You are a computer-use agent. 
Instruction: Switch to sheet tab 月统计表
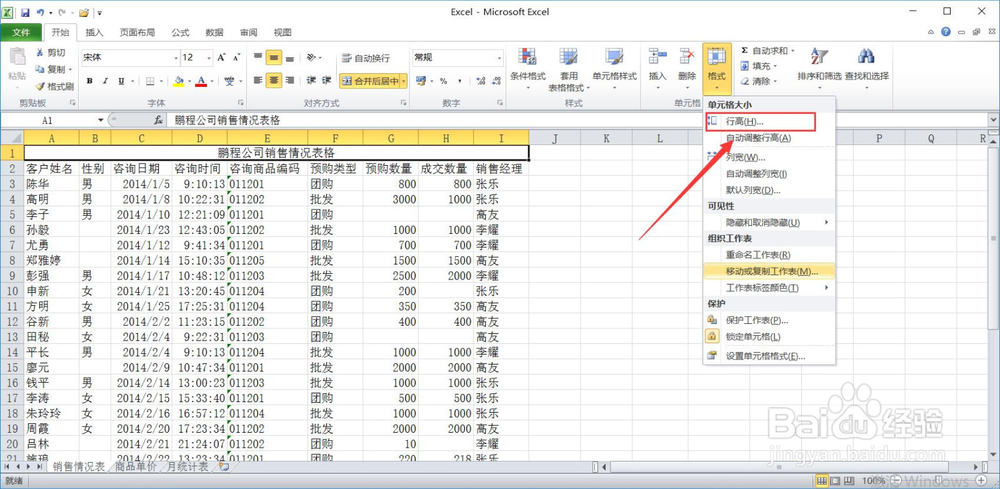(x=187, y=467)
